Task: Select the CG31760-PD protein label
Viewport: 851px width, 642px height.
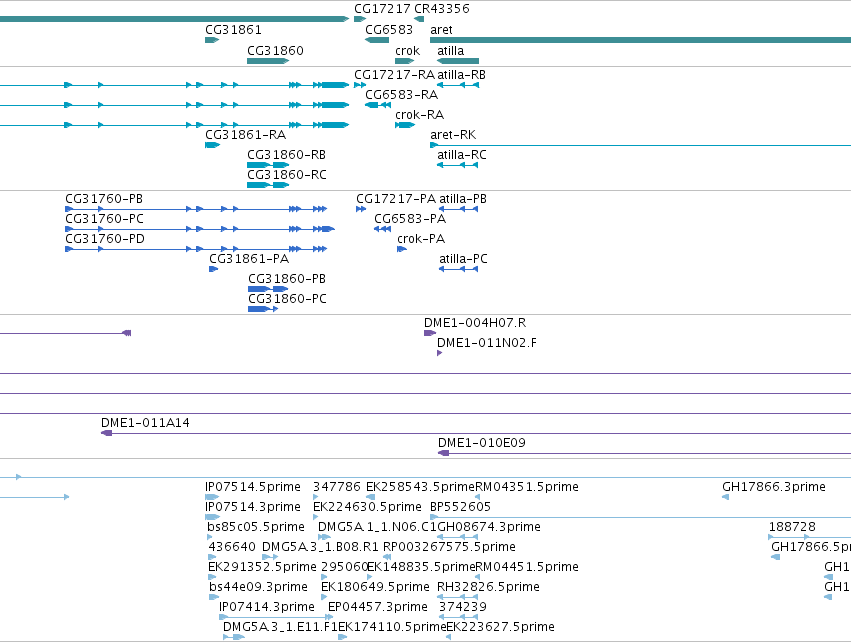Action: click(105, 239)
